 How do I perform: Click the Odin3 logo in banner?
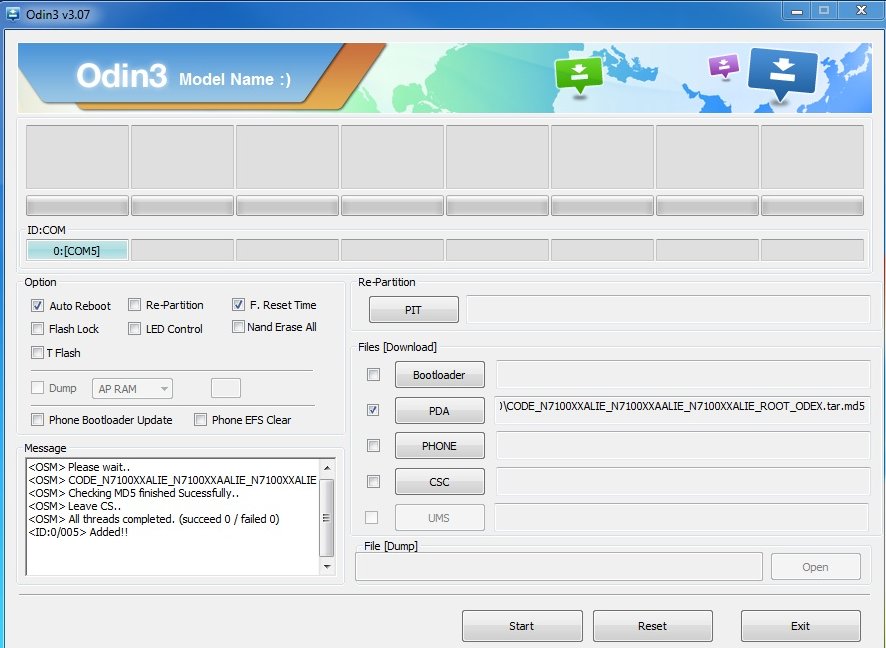(121, 78)
